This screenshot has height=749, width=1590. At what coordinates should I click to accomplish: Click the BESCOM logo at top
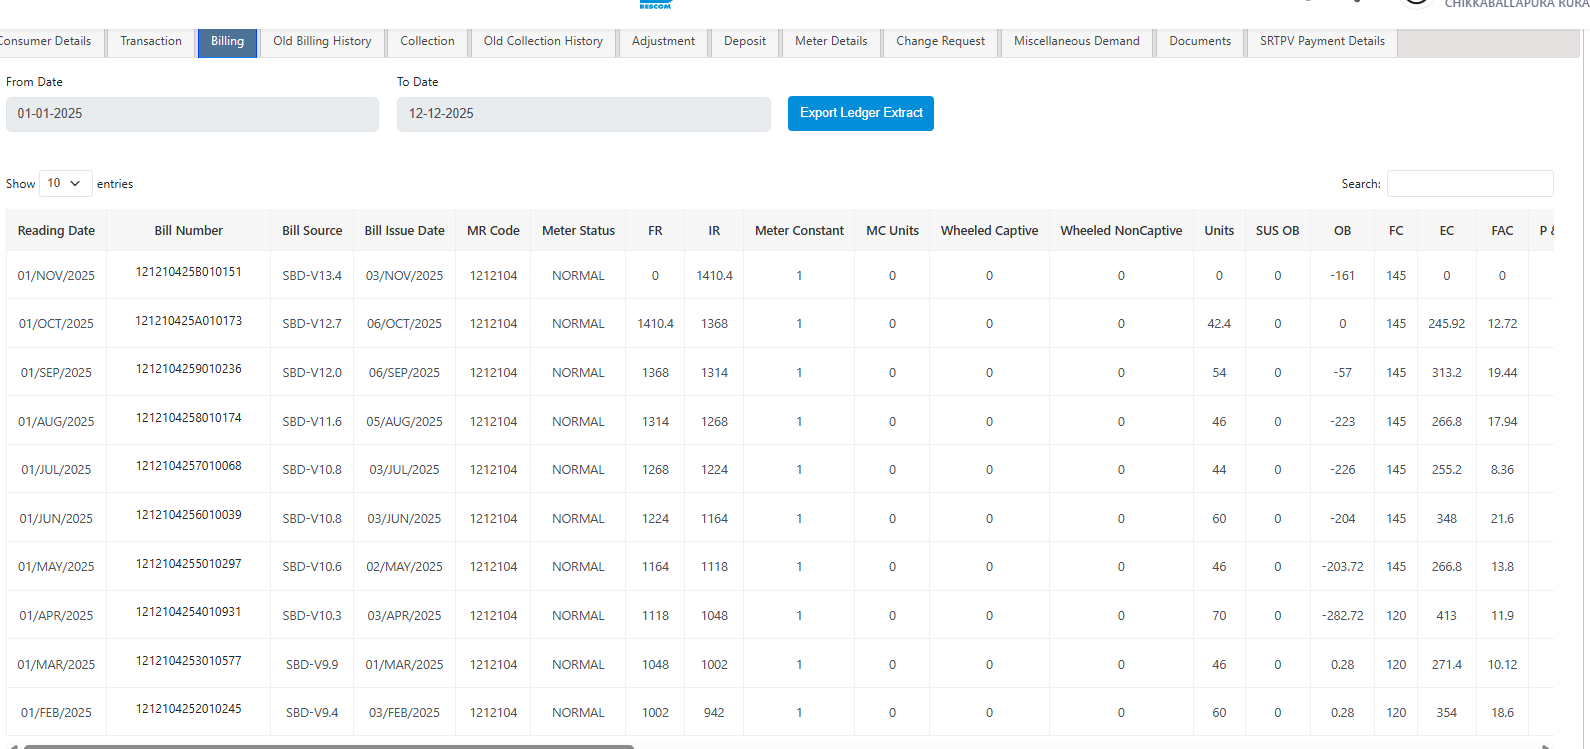click(x=655, y=5)
